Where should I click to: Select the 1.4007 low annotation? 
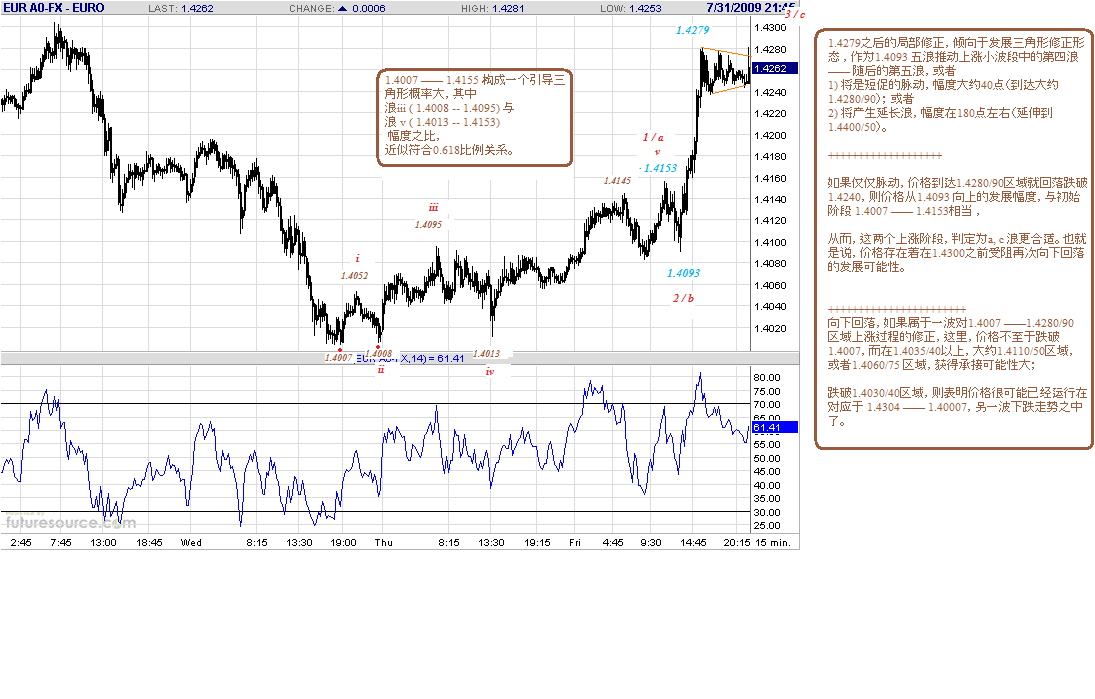click(338, 358)
